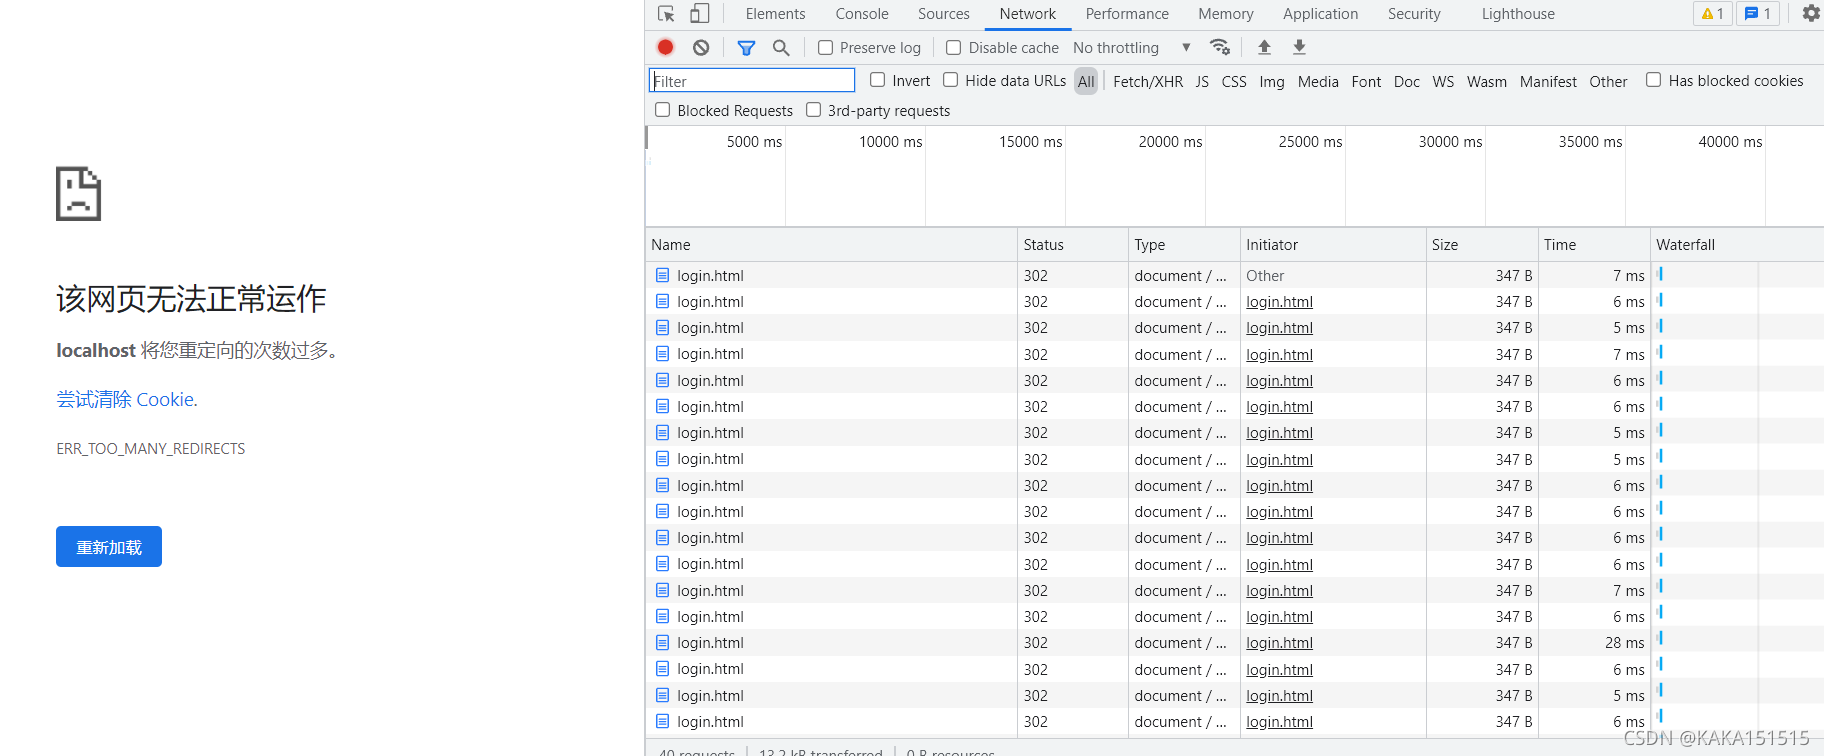Filter requests by Doc
Image resolution: width=1824 pixels, height=756 pixels.
pos(1407,82)
